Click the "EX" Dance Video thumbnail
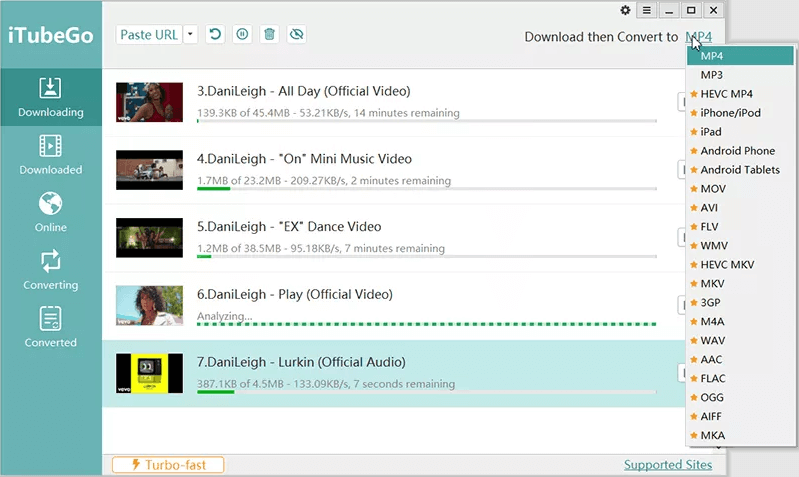Image resolution: width=799 pixels, height=477 pixels. coord(149,237)
